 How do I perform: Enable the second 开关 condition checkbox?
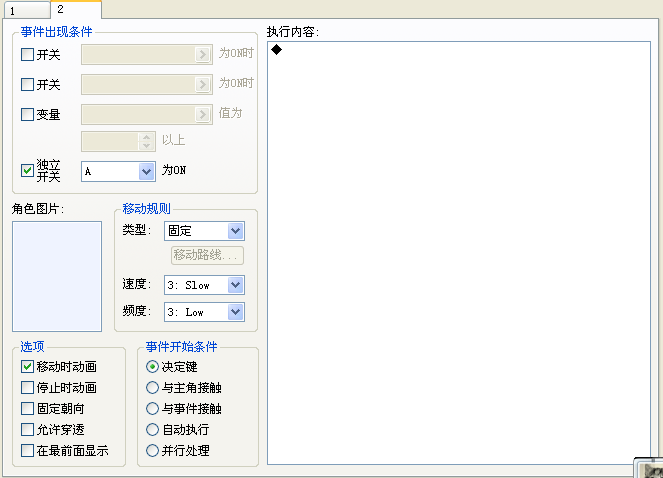(x=27, y=85)
